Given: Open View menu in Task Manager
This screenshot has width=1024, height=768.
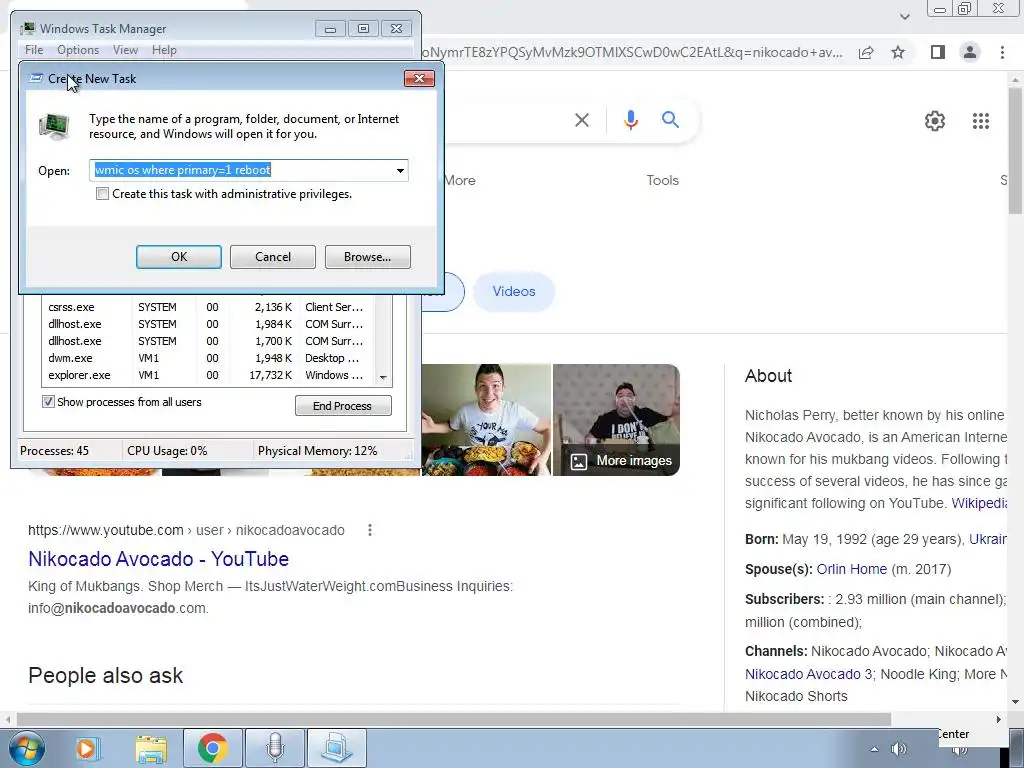Looking at the screenshot, I should pos(125,50).
